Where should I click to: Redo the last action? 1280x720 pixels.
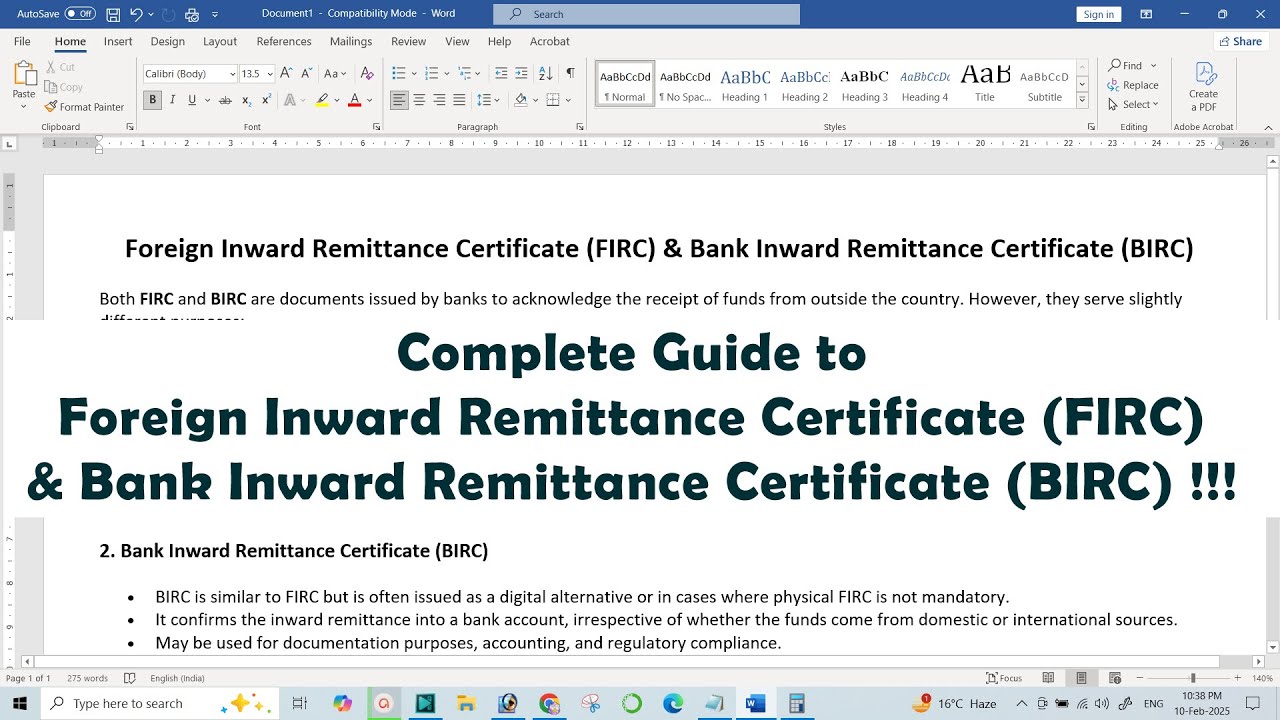click(x=166, y=14)
